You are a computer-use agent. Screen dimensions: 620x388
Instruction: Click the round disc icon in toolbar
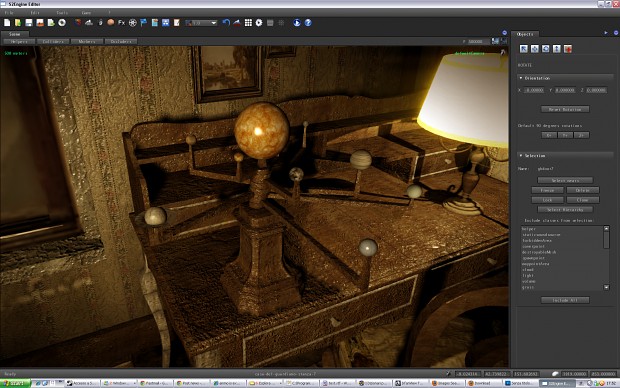pos(62,23)
